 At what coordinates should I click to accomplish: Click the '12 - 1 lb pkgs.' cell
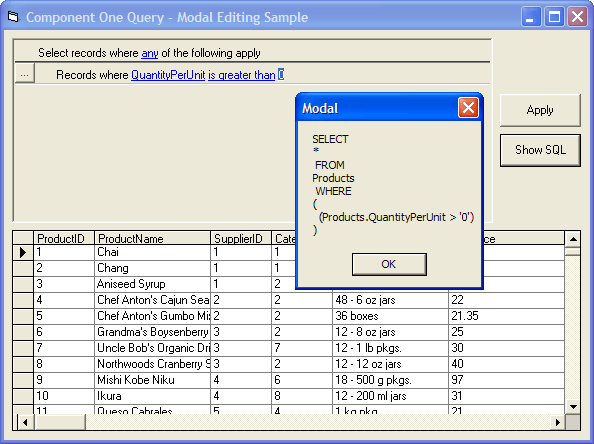click(x=390, y=348)
